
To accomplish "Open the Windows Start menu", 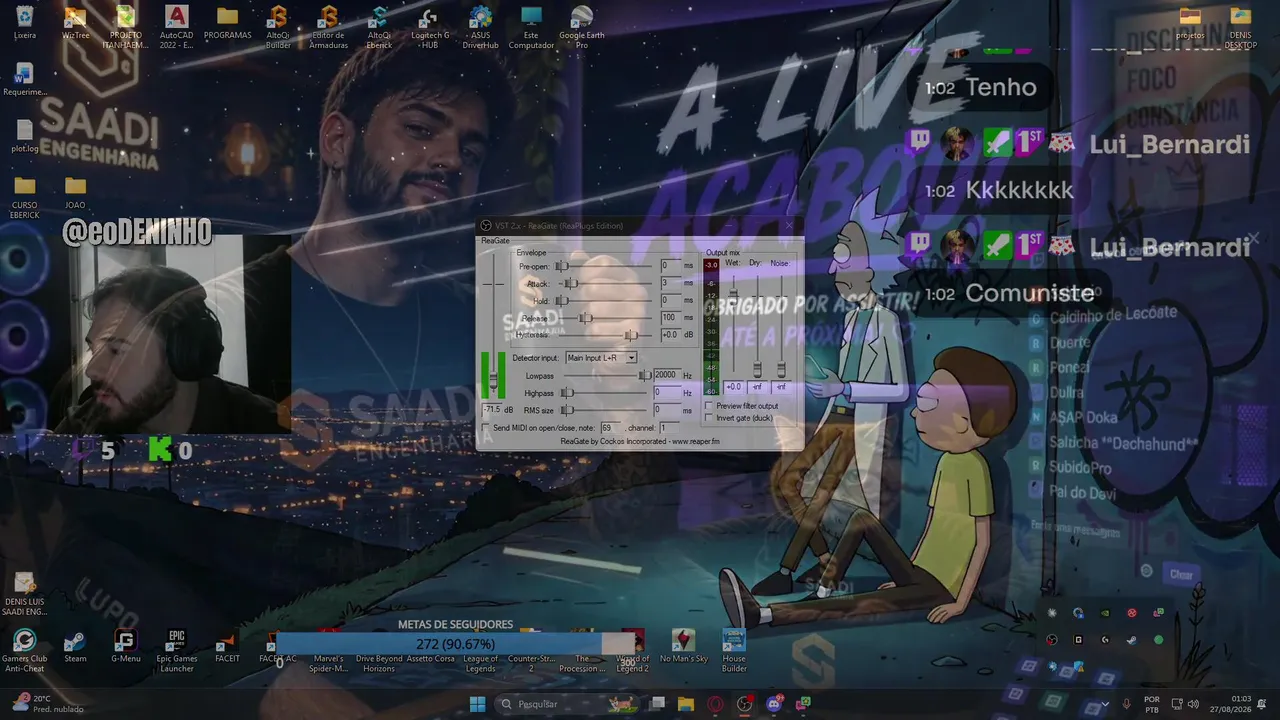I will tap(478, 704).
